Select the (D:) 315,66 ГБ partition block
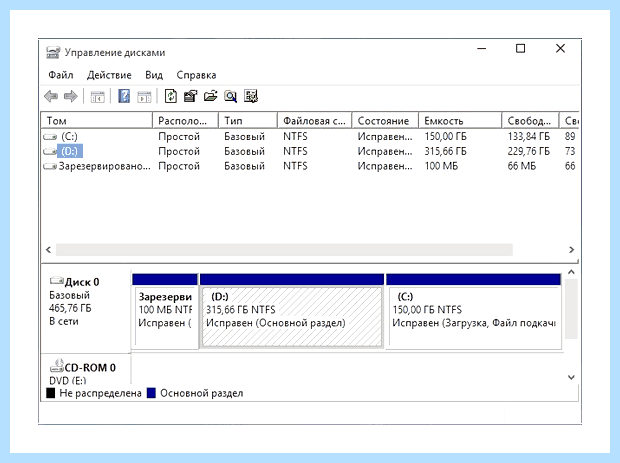620x463 pixels. coord(292,311)
